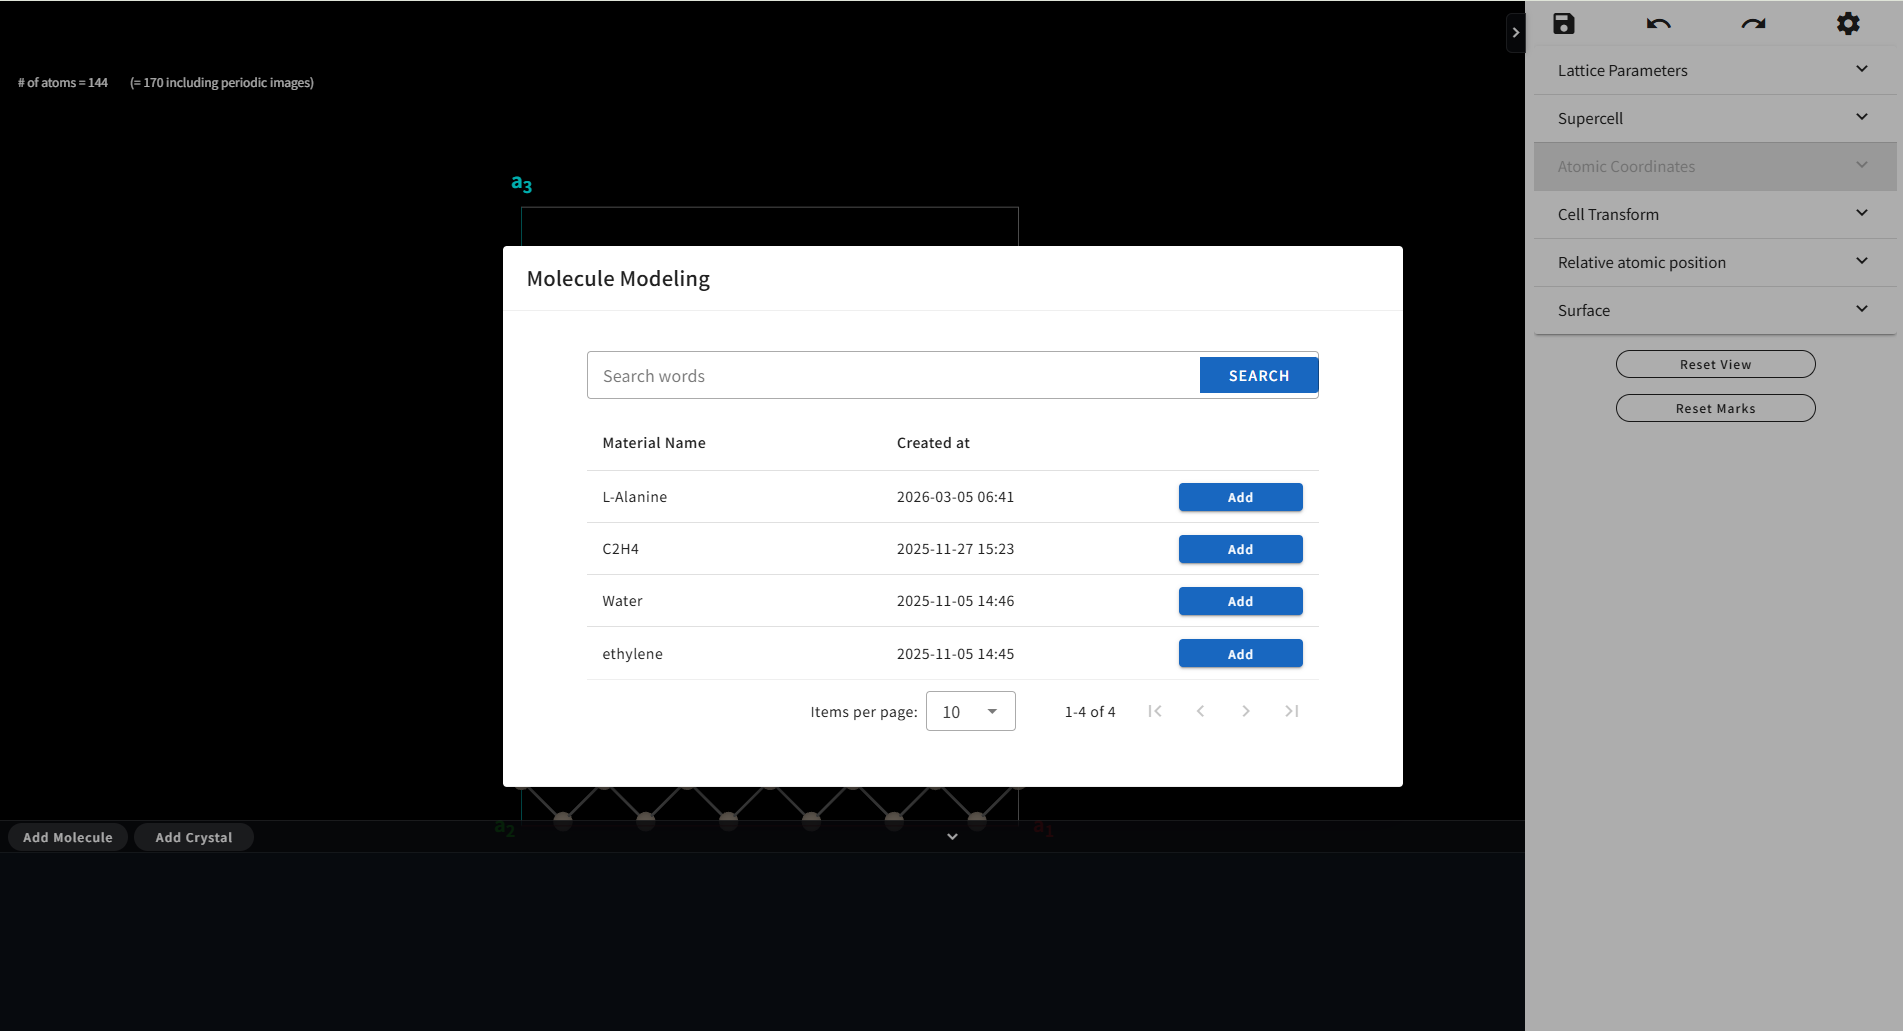
Task: Jump to first page of molecule list
Action: point(1155,711)
